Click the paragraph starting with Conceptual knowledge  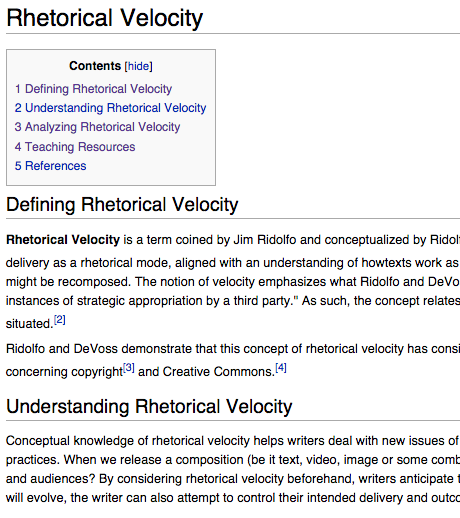tap(233, 469)
